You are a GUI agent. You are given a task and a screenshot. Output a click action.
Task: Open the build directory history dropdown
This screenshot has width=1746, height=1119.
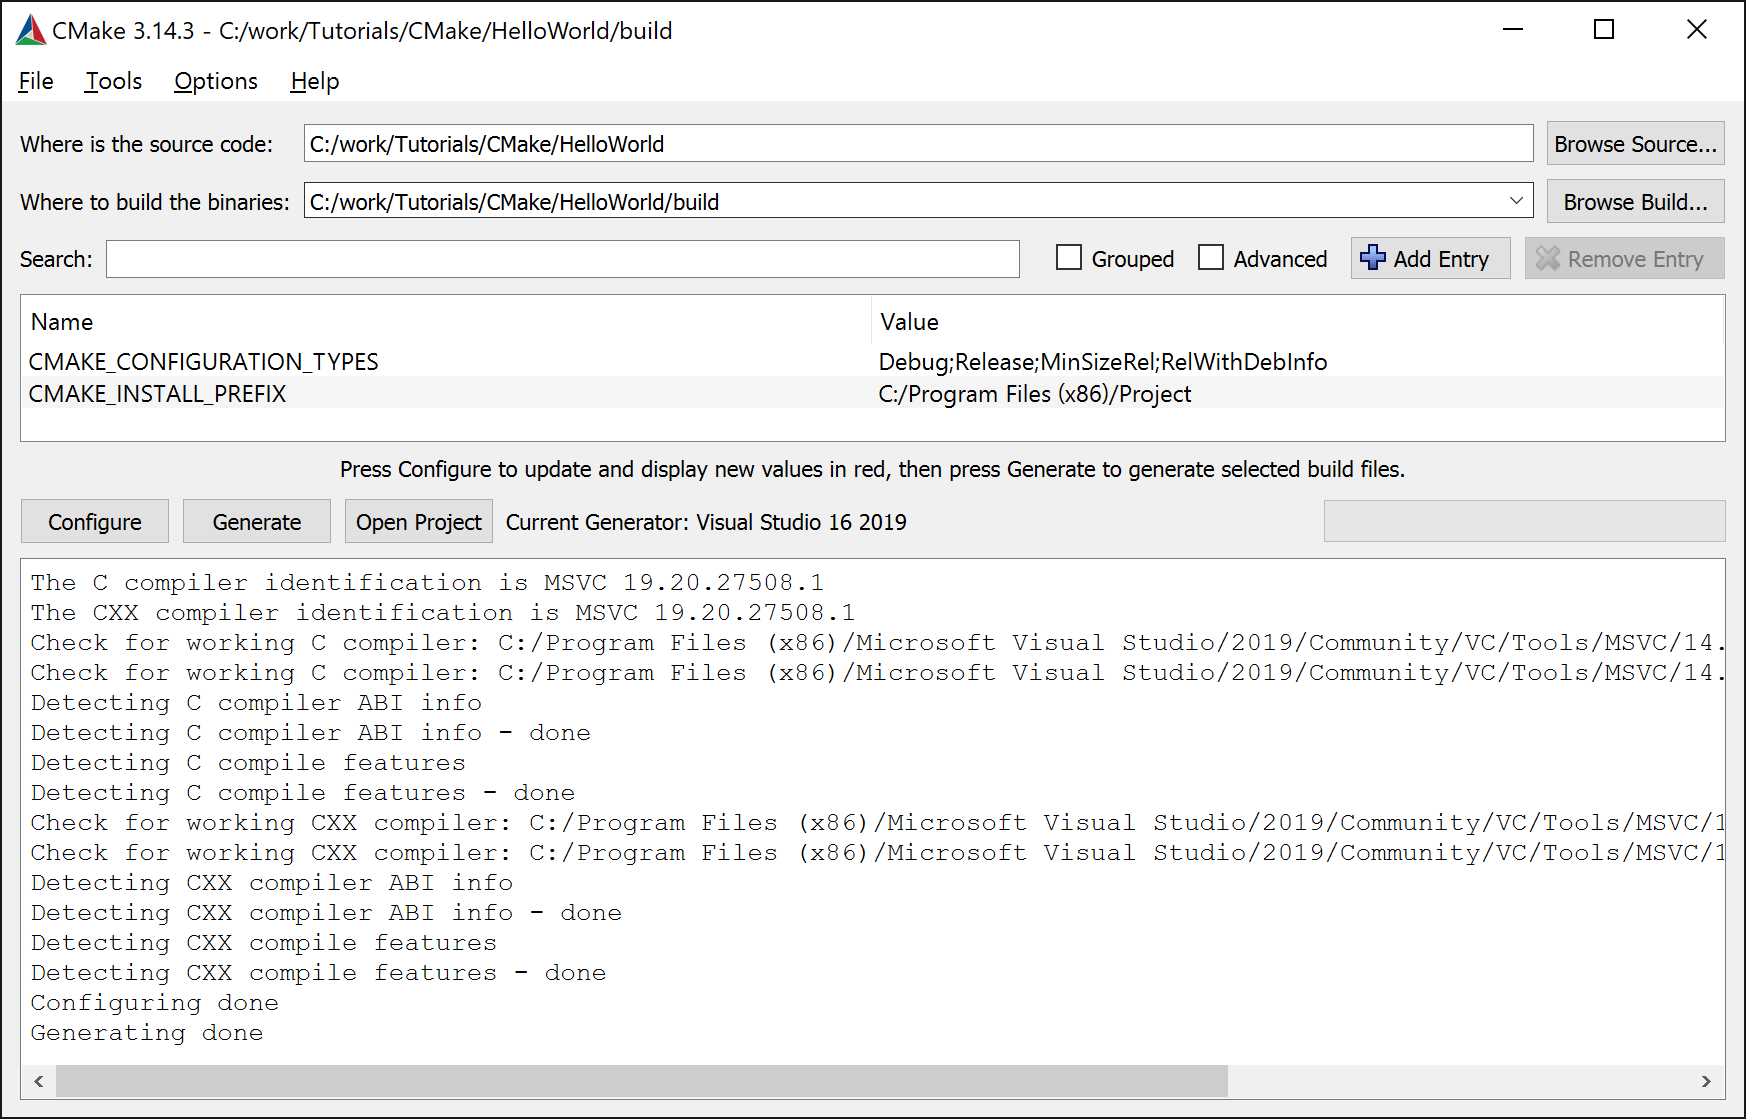click(x=1517, y=201)
